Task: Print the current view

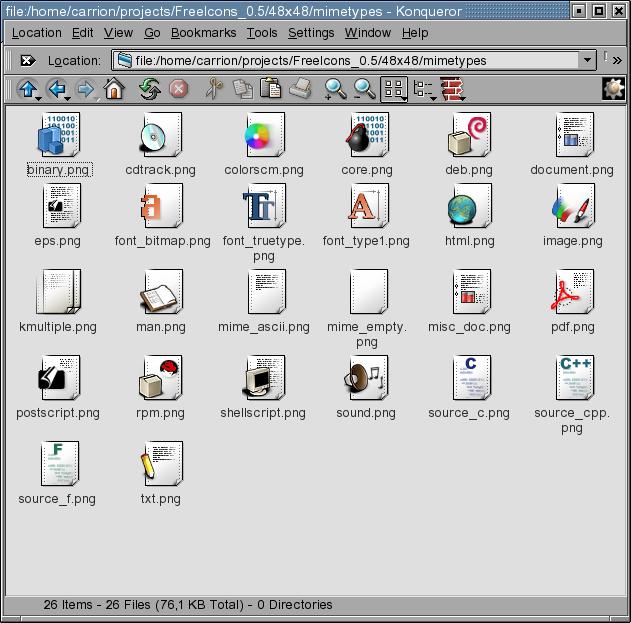Action: [300, 88]
